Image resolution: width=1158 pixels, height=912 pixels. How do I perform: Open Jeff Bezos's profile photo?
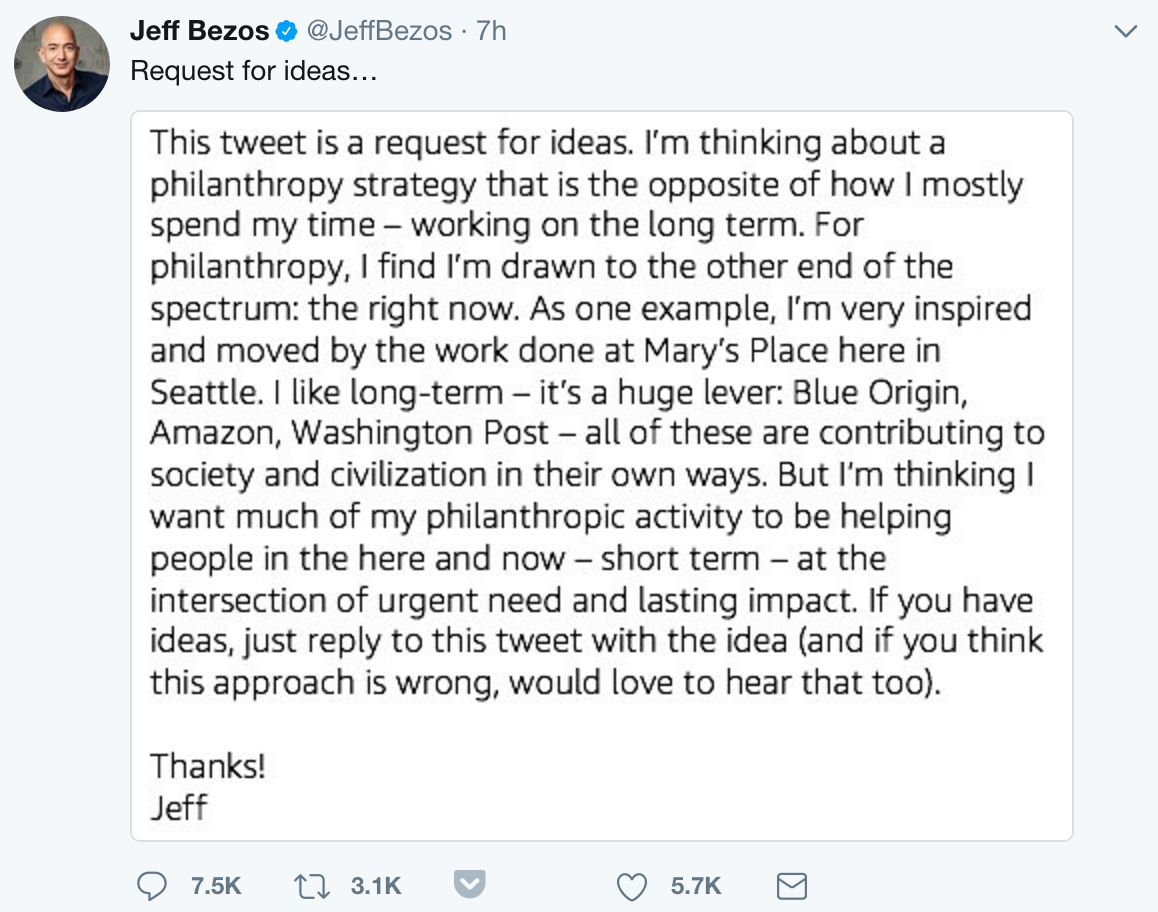pyautogui.click(x=62, y=64)
